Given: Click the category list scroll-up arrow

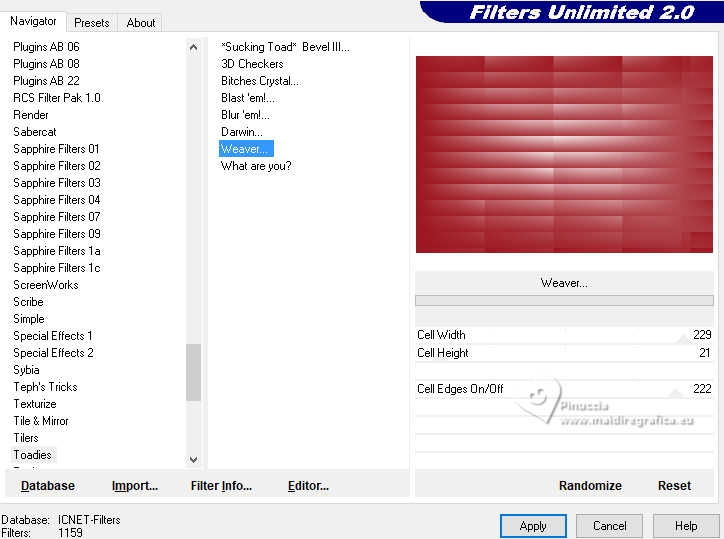Looking at the screenshot, I should pyautogui.click(x=193, y=47).
